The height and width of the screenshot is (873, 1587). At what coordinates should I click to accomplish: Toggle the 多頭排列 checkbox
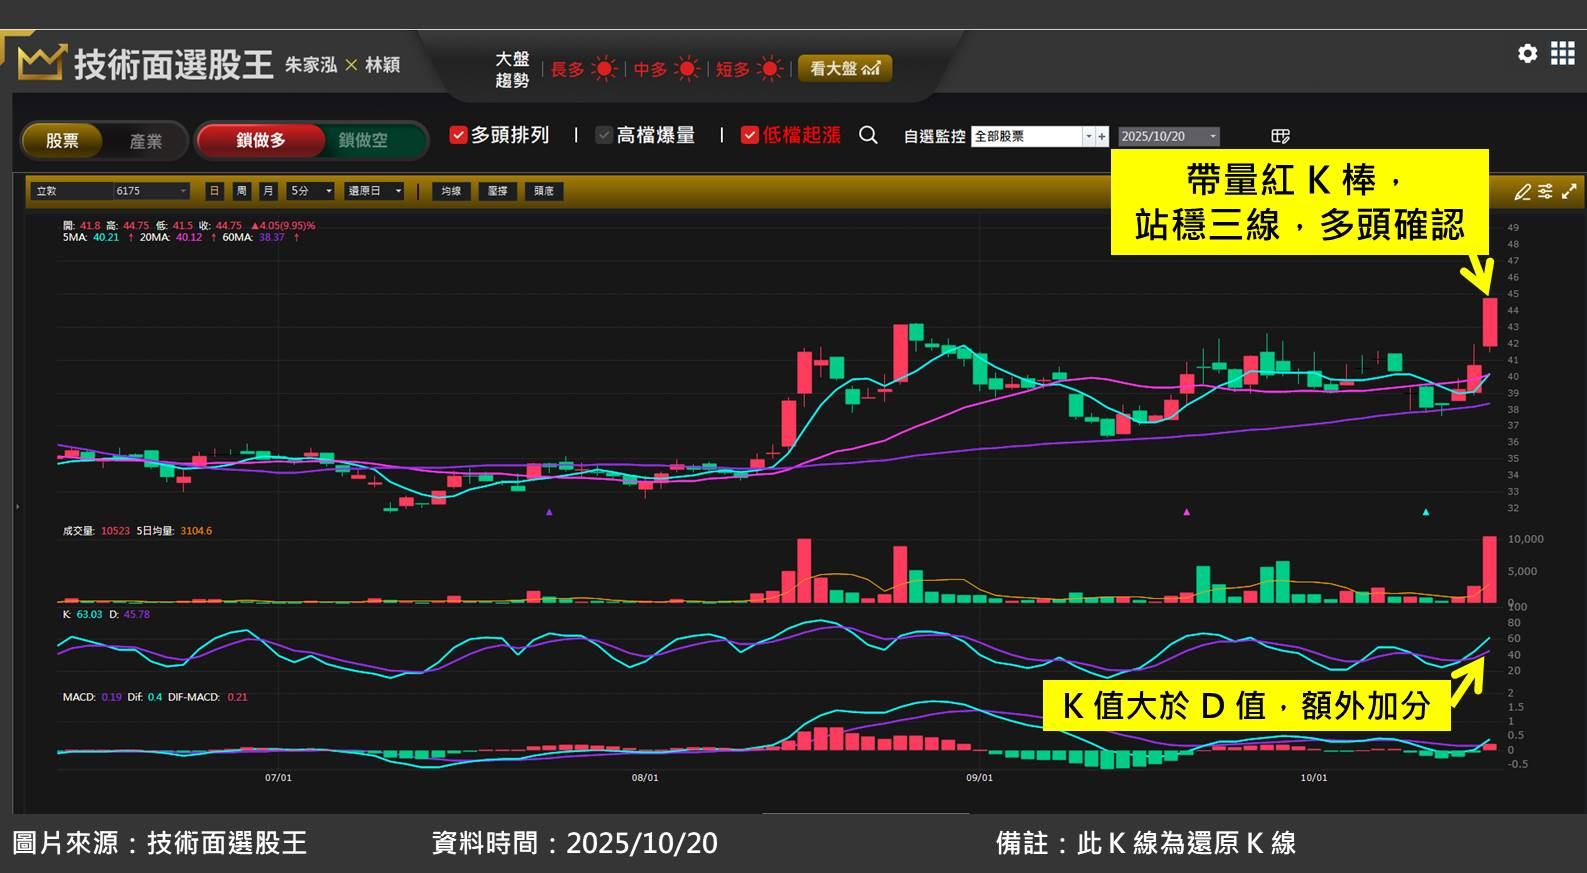point(459,135)
